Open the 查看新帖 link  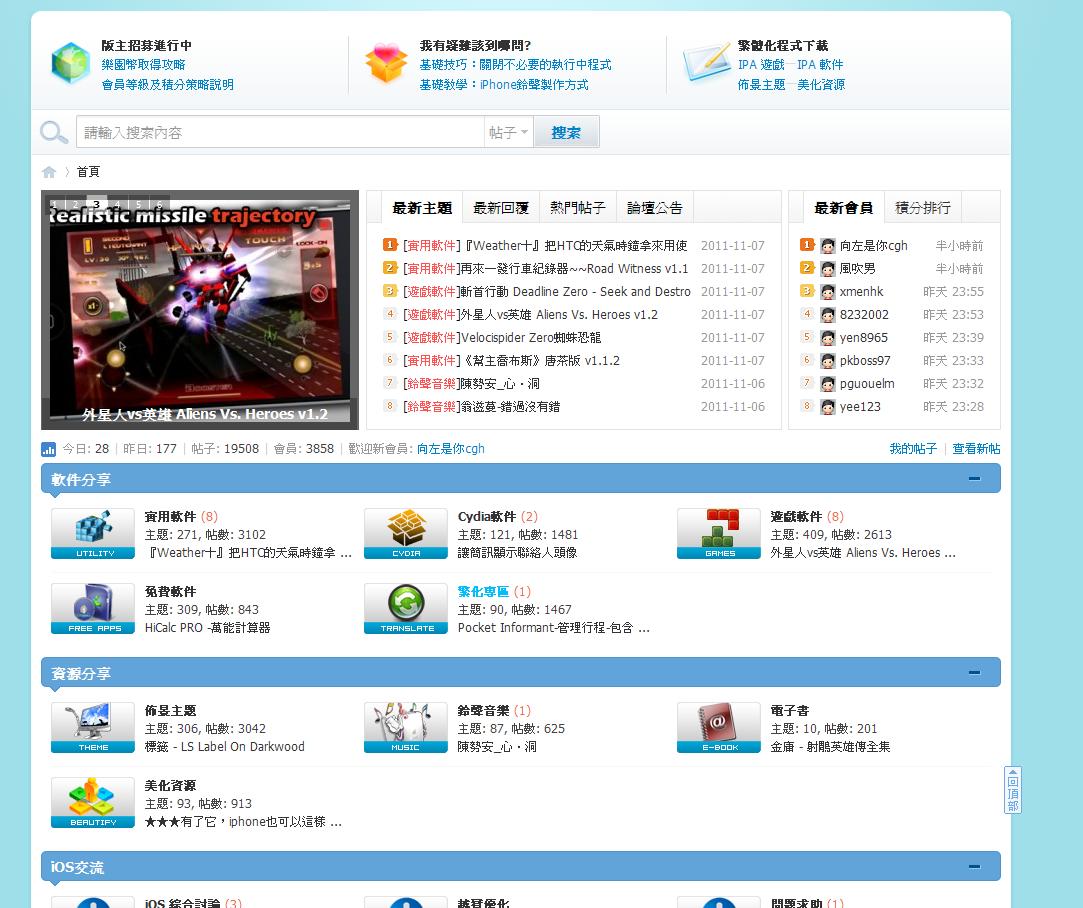[x=976, y=449]
